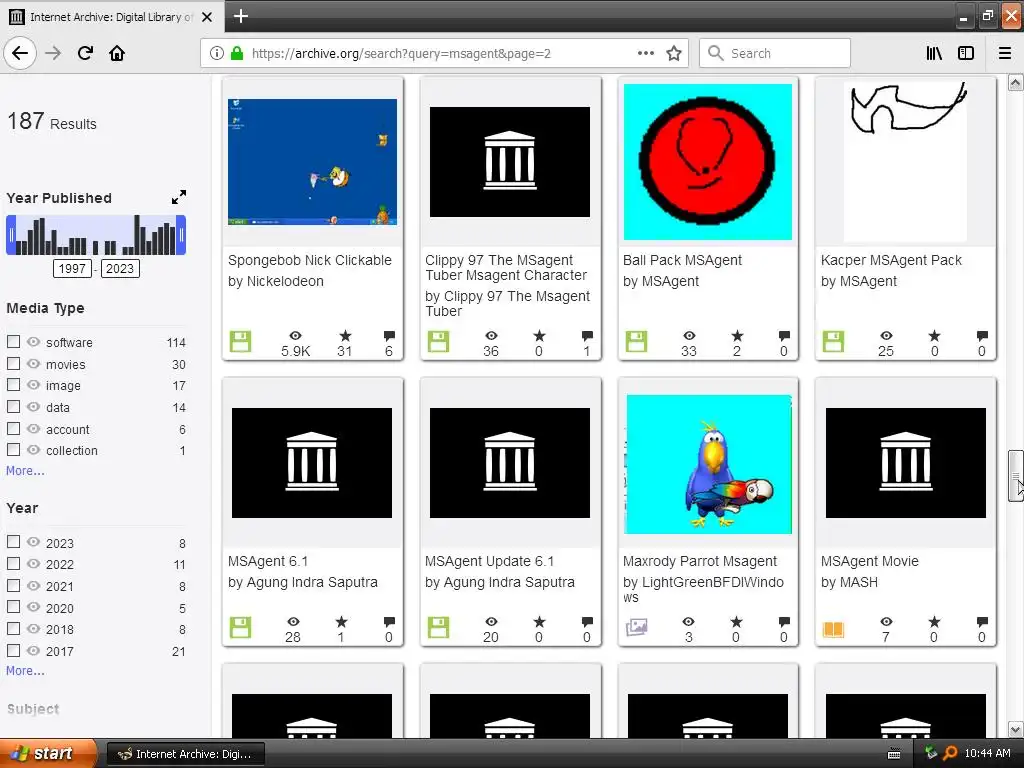This screenshot has height=768, width=1024.
Task: Open the Library bookshelf icon
Action: coord(934,54)
